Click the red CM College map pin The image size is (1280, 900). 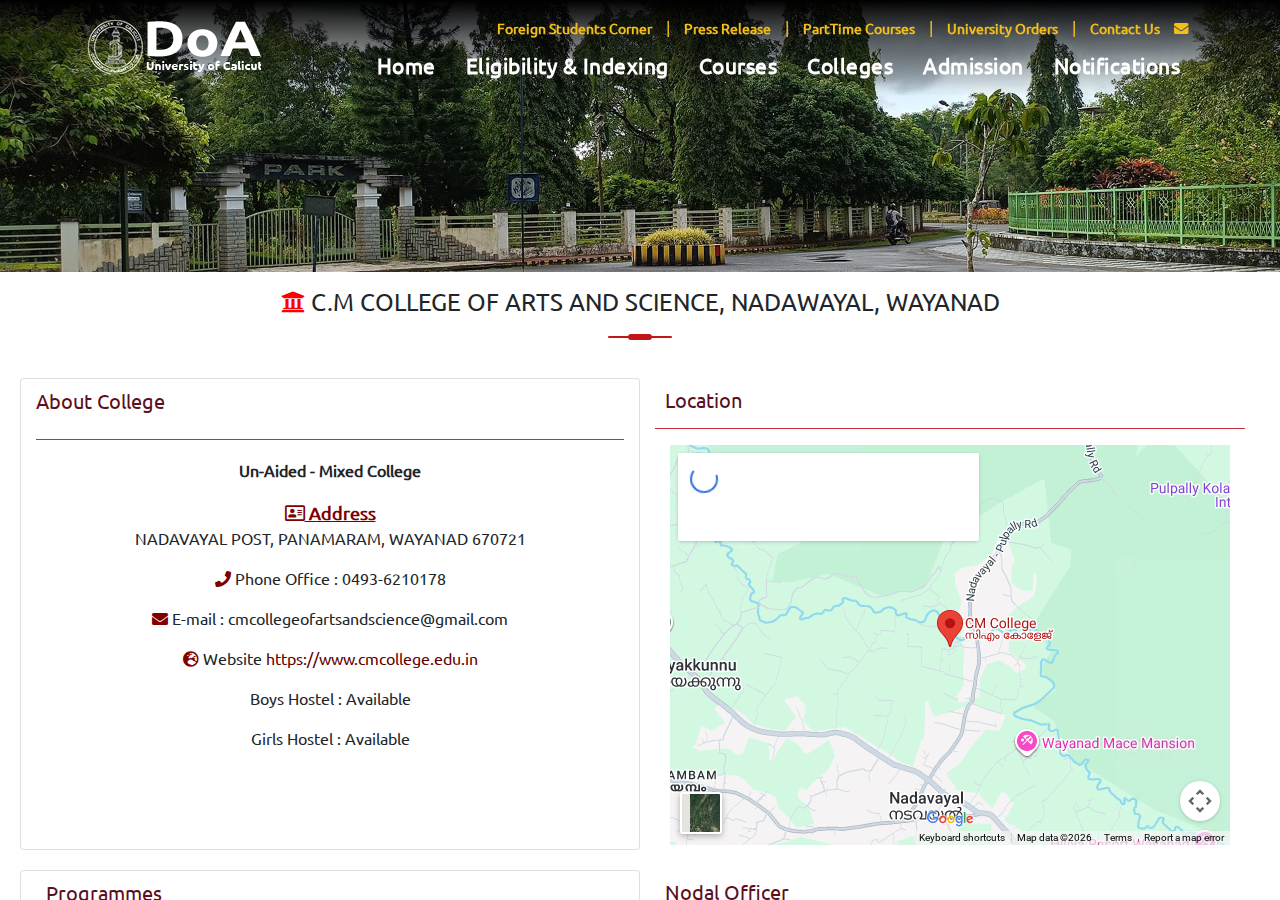tap(950, 628)
